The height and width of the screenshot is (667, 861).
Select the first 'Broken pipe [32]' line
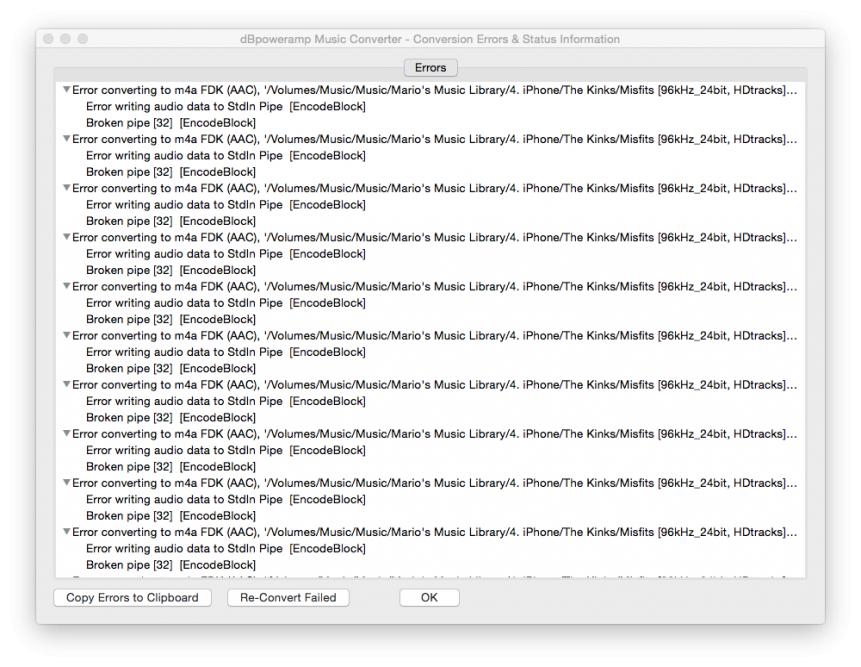tap(170, 123)
